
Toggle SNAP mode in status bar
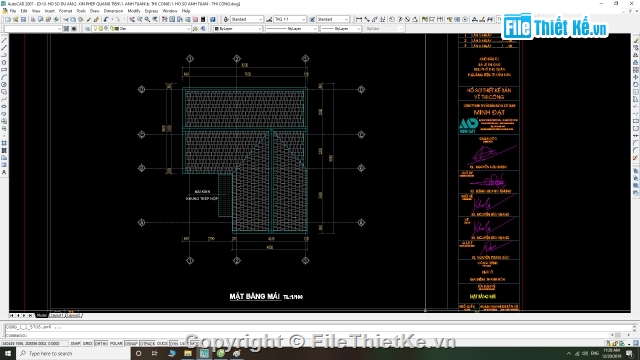coord(75,343)
